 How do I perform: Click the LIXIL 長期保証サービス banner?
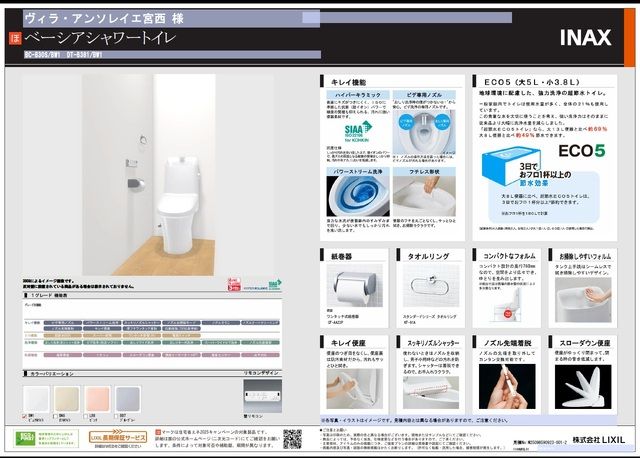coord(118,437)
